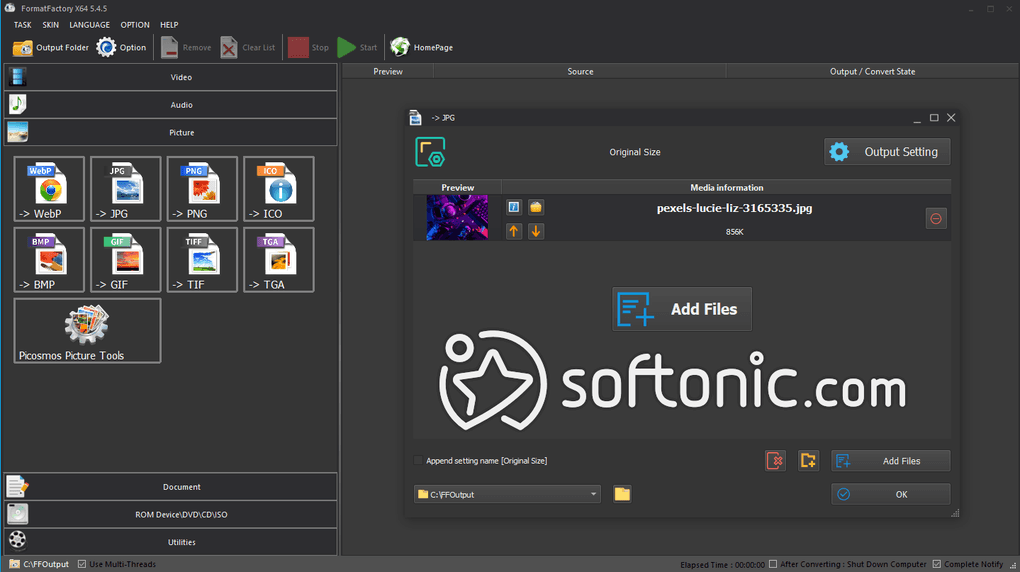Select the pexels-lucie-liz preview thumbnail
This screenshot has width=1020, height=572.
pos(457,218)
